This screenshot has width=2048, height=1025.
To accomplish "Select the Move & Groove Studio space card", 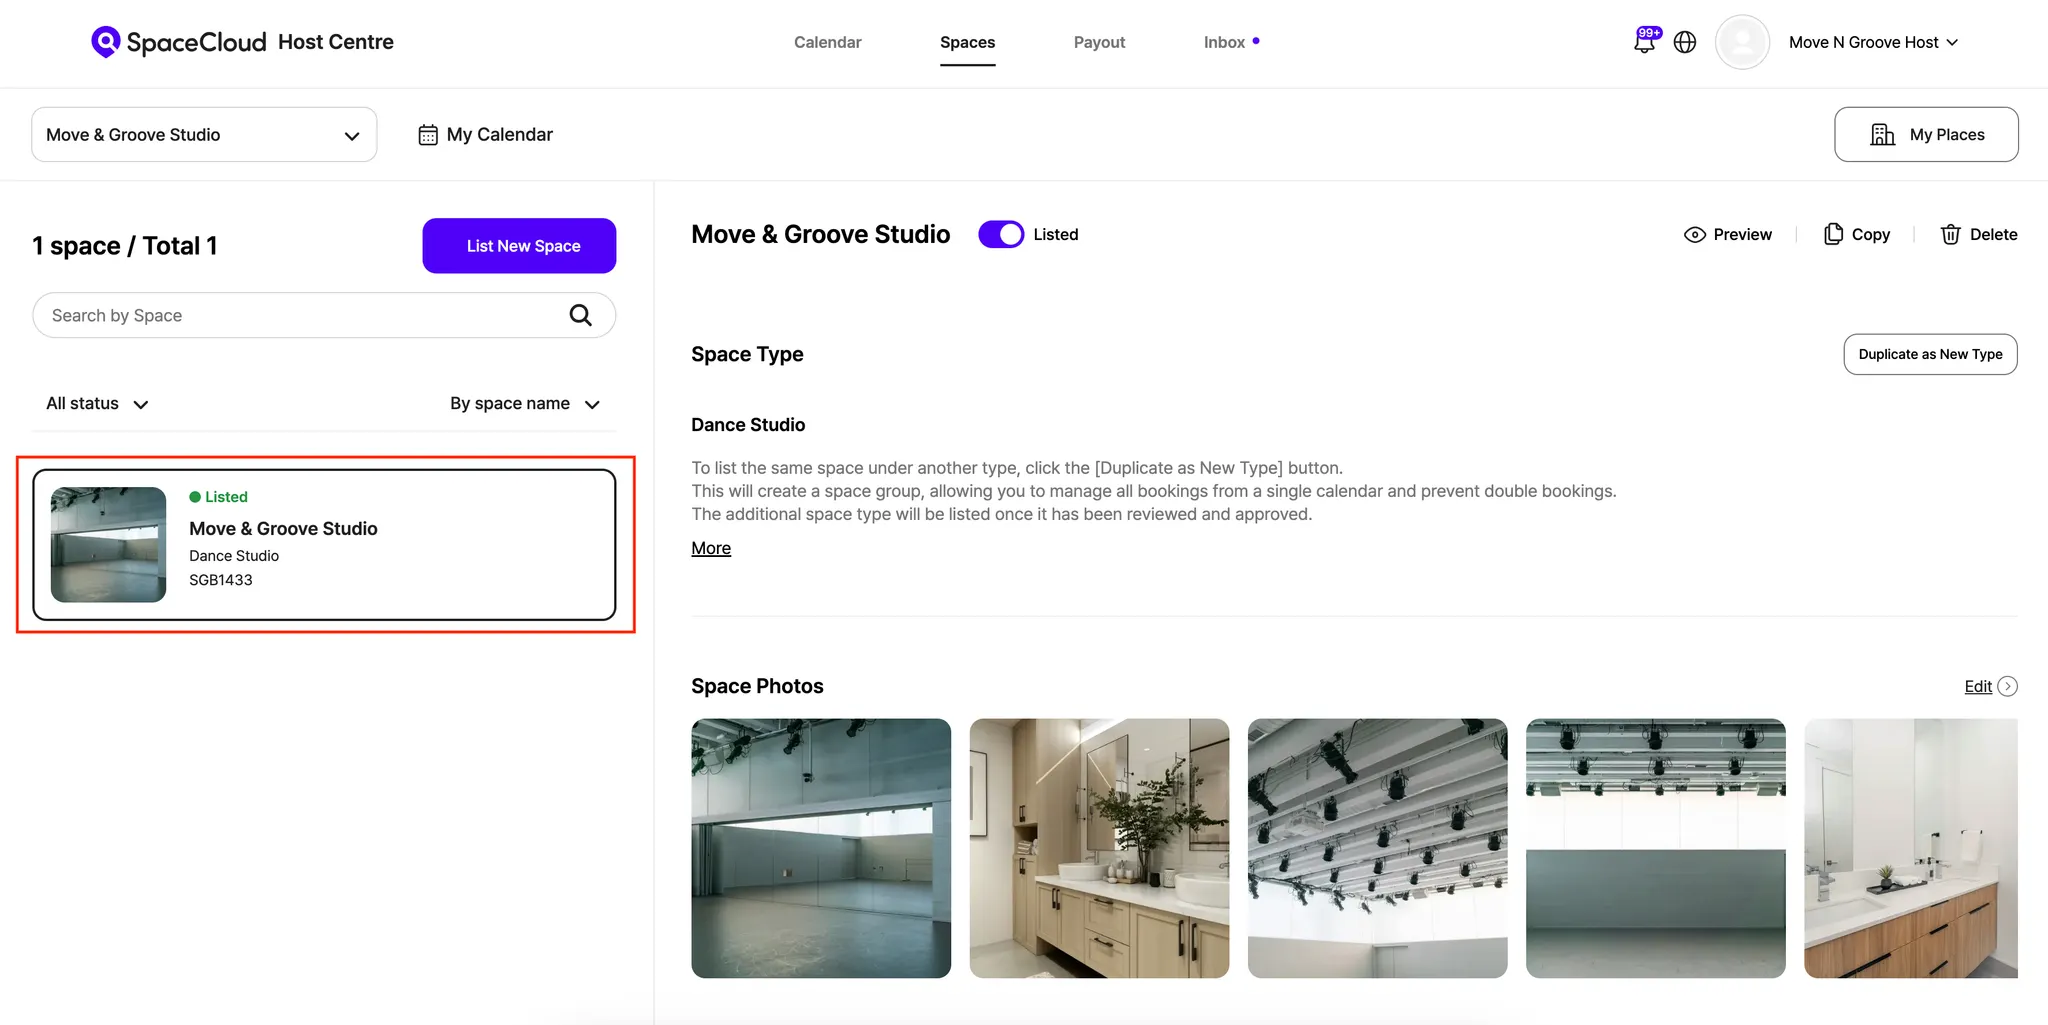I will [324, 545].
